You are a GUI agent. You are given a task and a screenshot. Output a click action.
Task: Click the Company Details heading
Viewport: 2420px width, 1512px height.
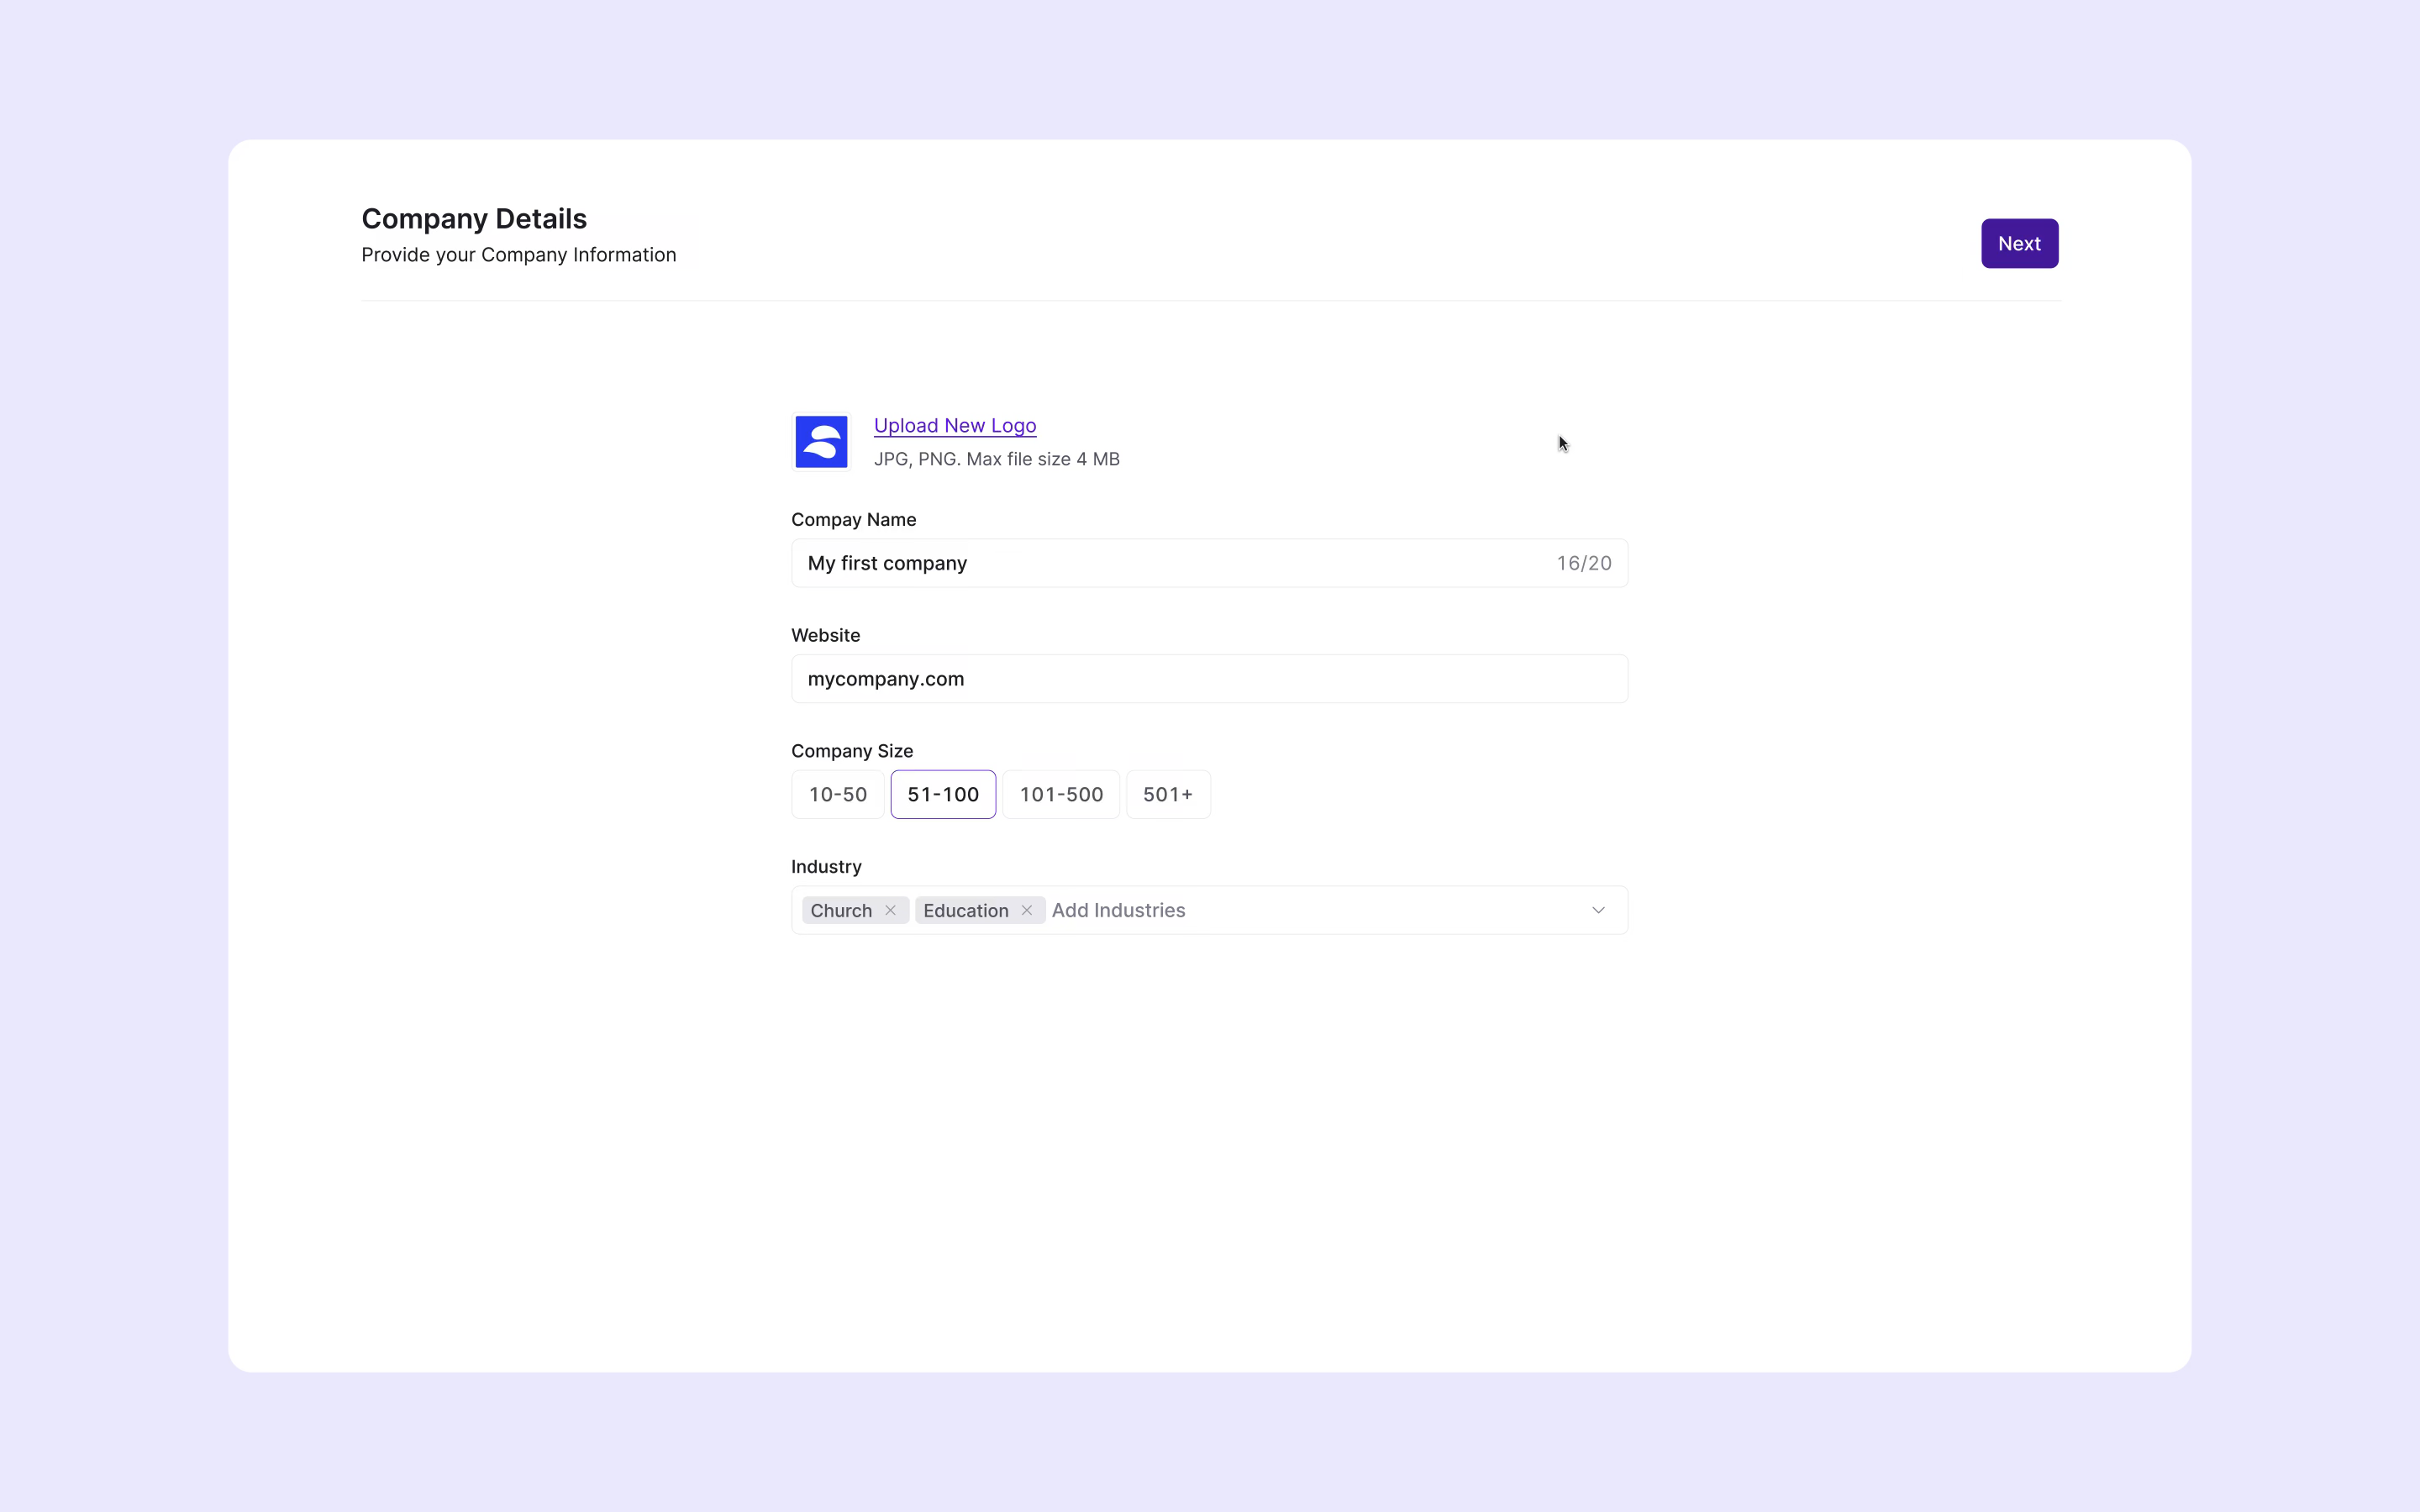coord(473,218)
